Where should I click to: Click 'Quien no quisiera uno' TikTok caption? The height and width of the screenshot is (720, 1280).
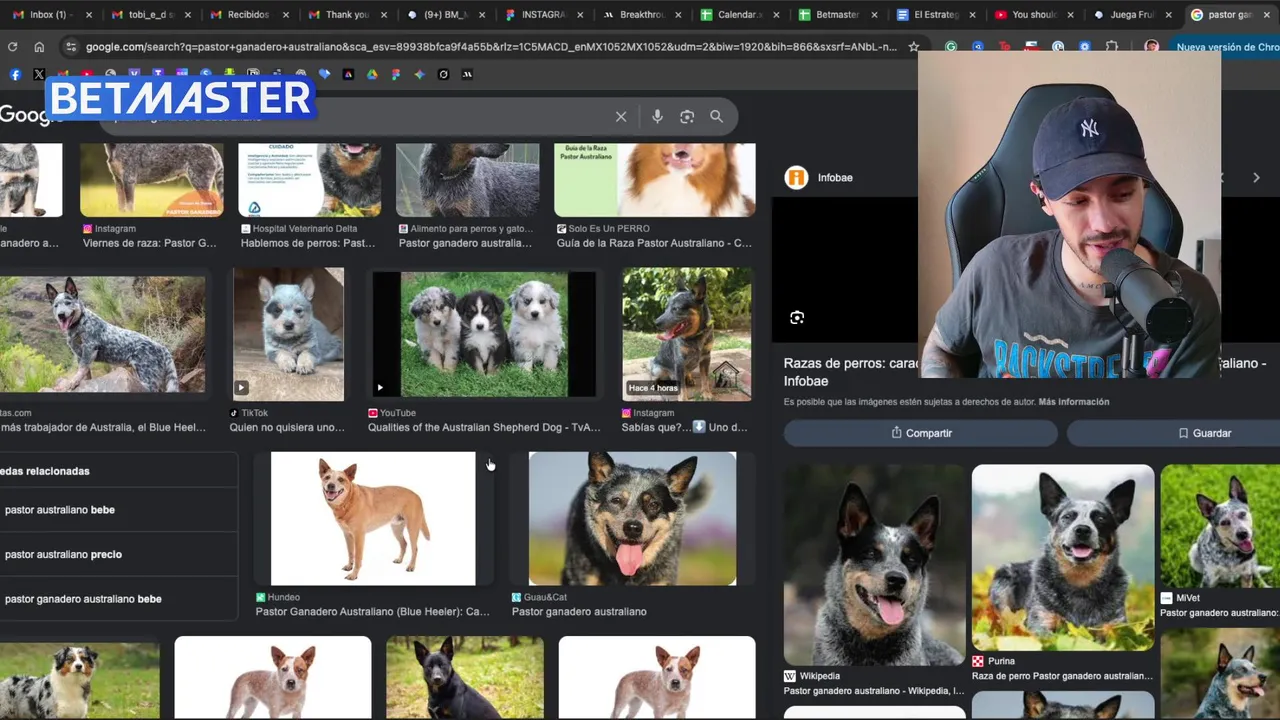click(x=287, y=428)
